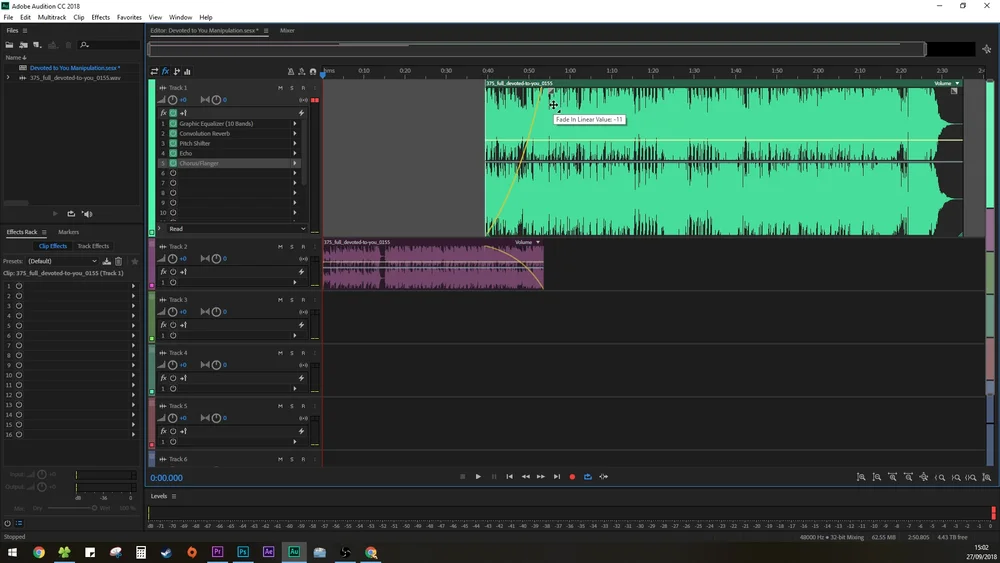Open the Multitrack menu

52,17
